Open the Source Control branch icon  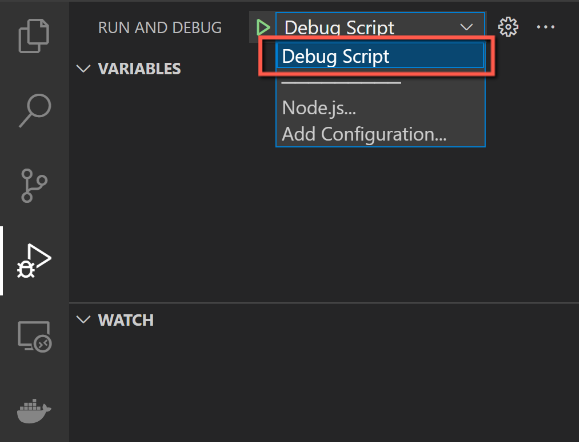pos(34,186)
